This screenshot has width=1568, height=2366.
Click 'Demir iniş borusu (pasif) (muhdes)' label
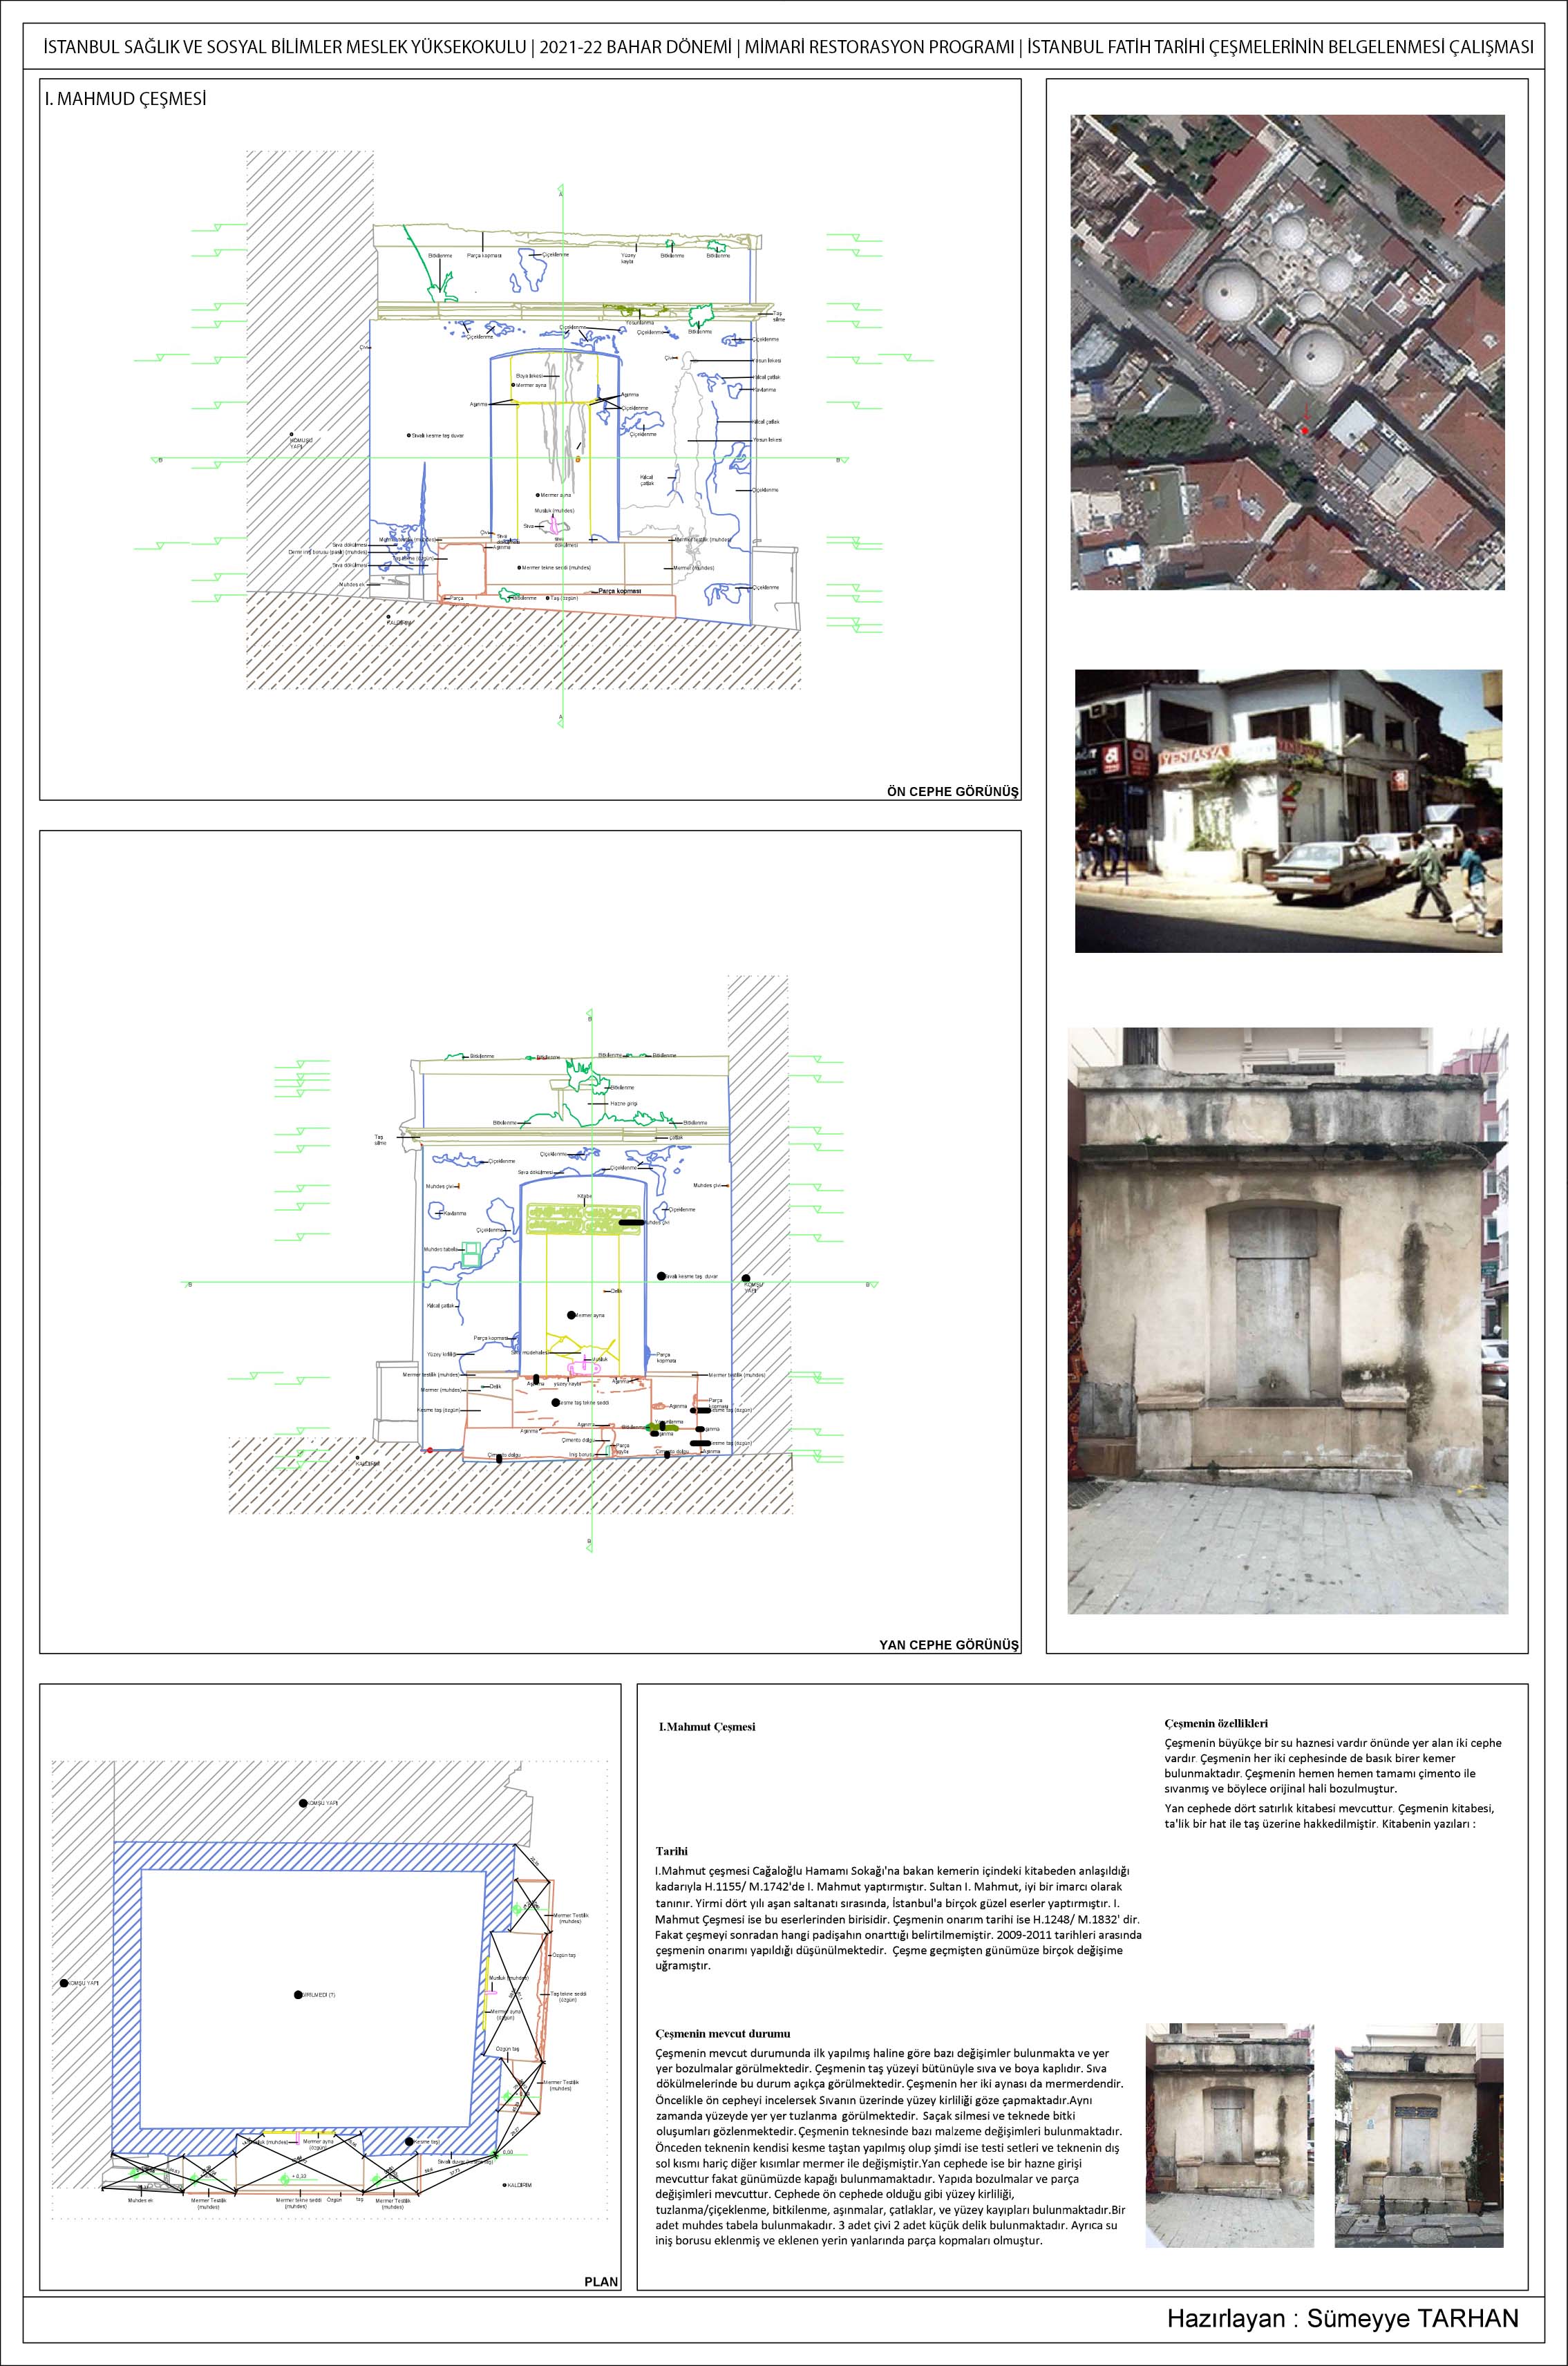click(x=328, y=552)
